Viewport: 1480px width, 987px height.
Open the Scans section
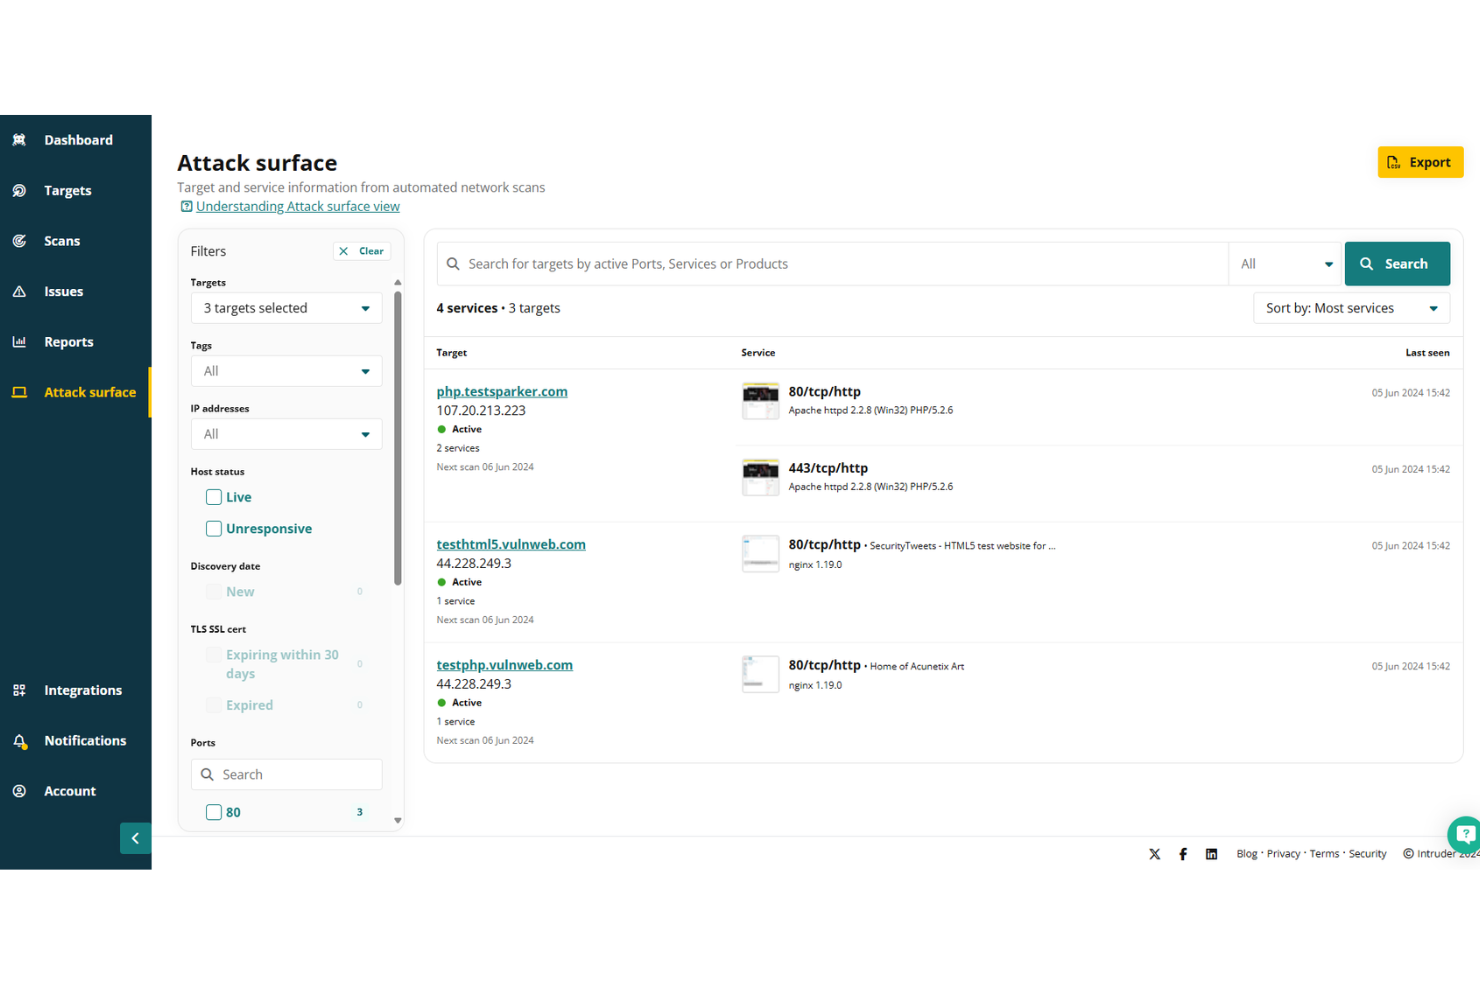pos(19,240)
